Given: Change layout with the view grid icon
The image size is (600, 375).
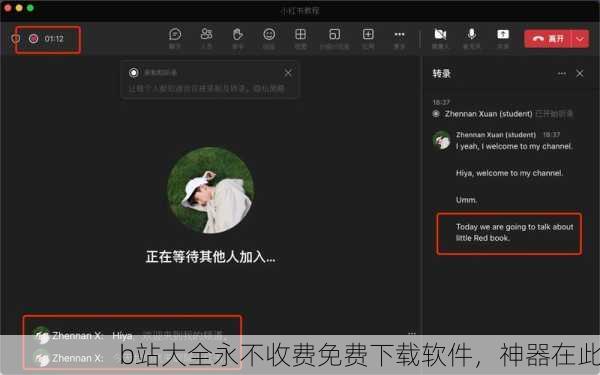Looking at the screenshot, I should click(300, 34).
